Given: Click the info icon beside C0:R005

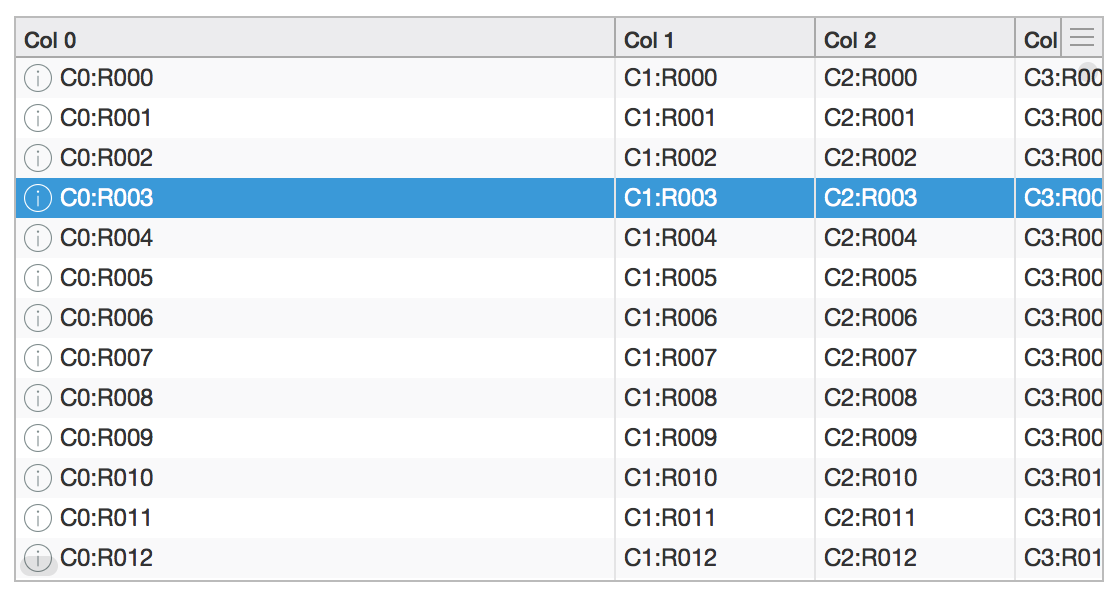Looking at the screenshot, I should (38, 278).
